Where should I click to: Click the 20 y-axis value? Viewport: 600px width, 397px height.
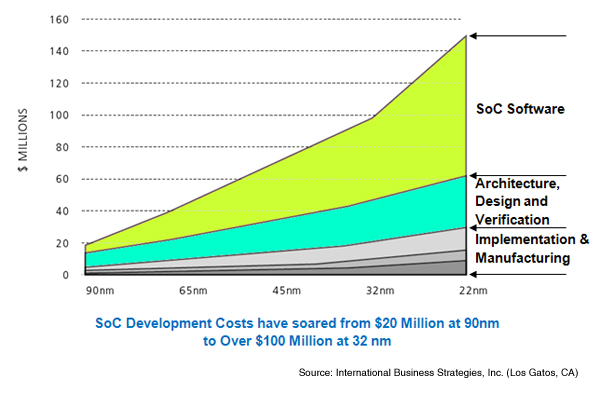pos(62,243)
